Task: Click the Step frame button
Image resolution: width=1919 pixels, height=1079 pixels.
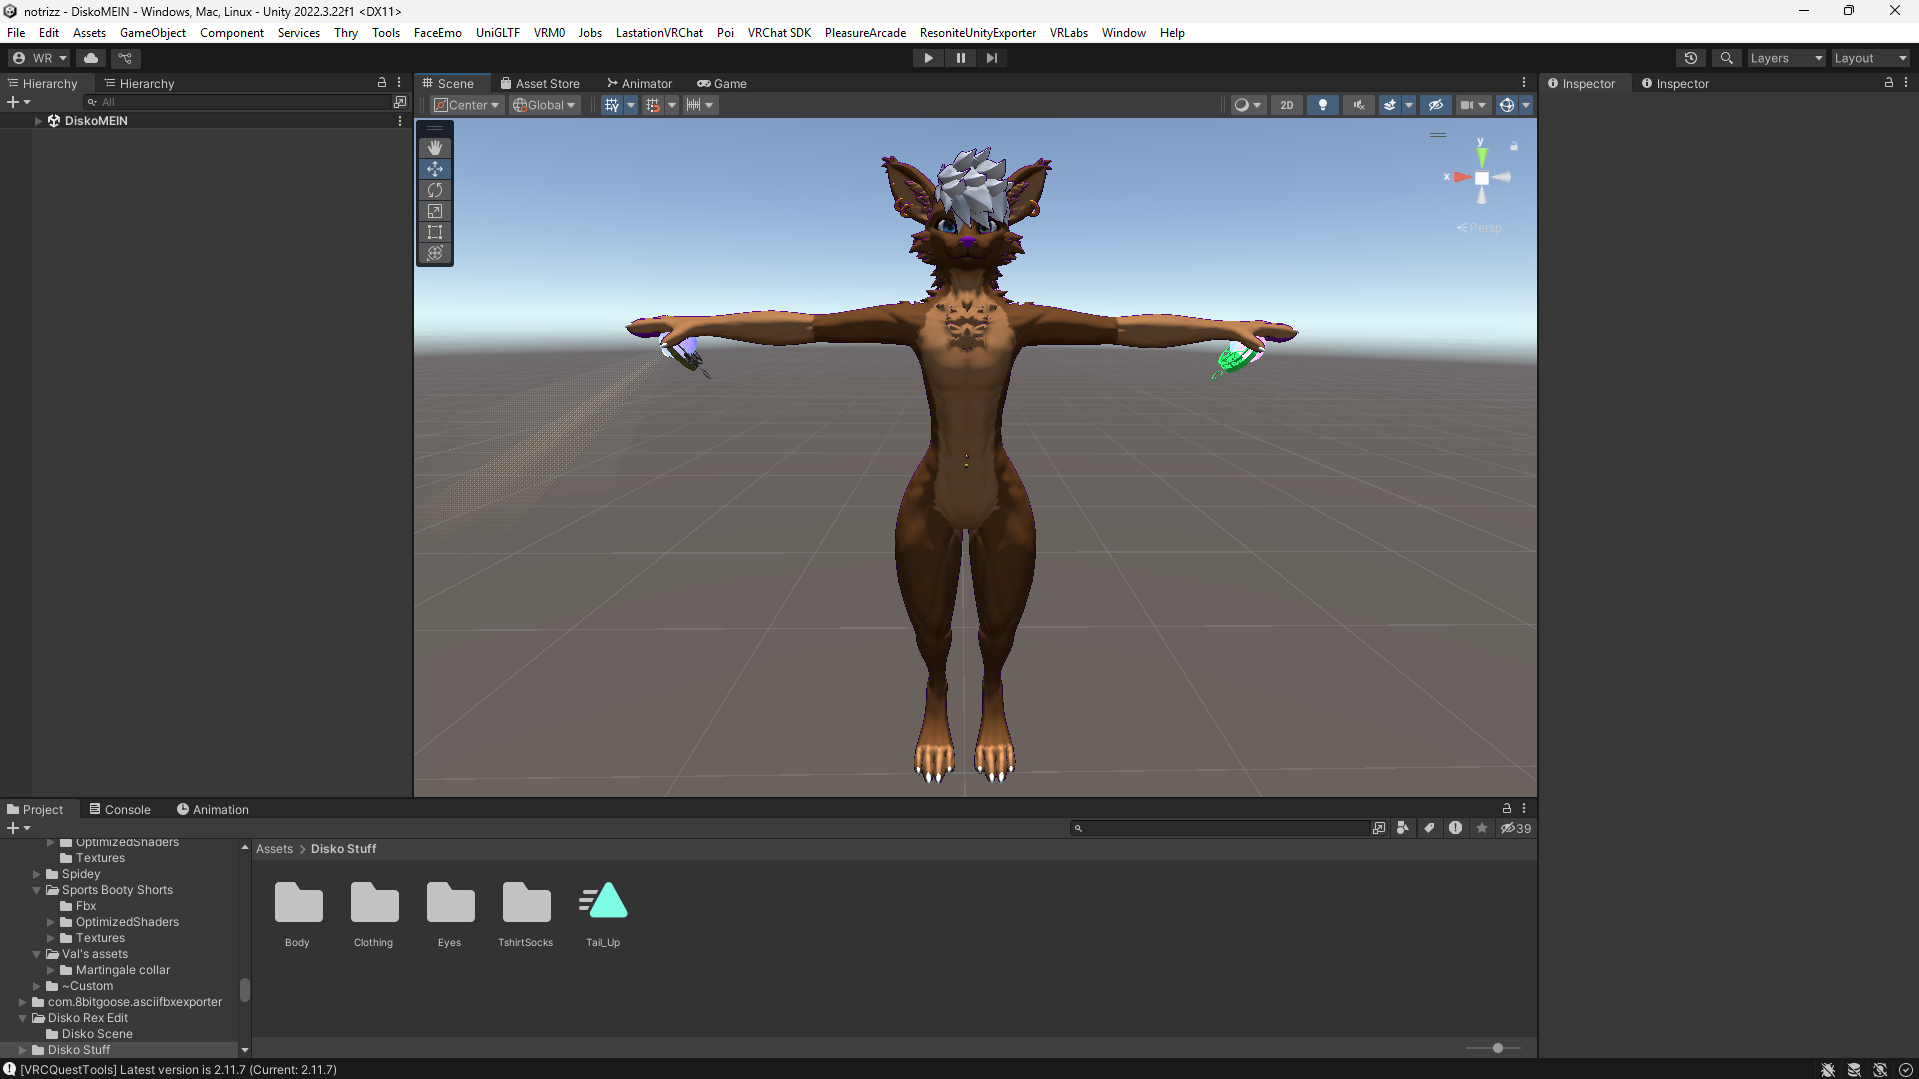Action: pyautogui.click(x=992, y=58)
